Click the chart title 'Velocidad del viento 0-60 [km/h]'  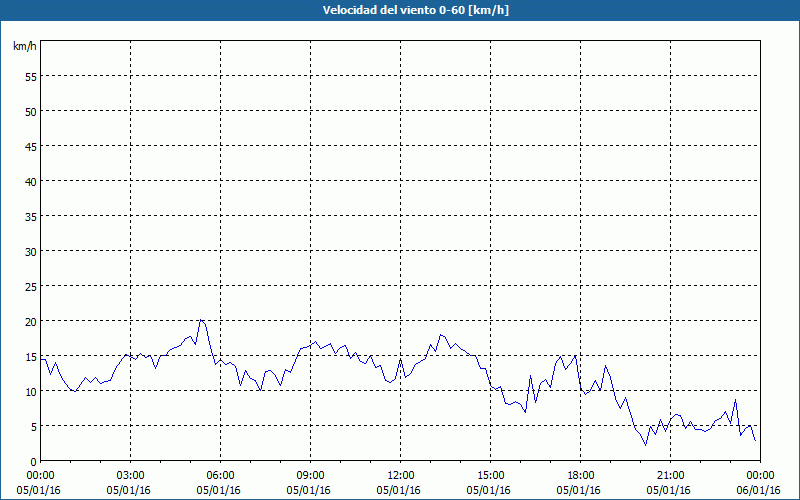tap(416, 10)
